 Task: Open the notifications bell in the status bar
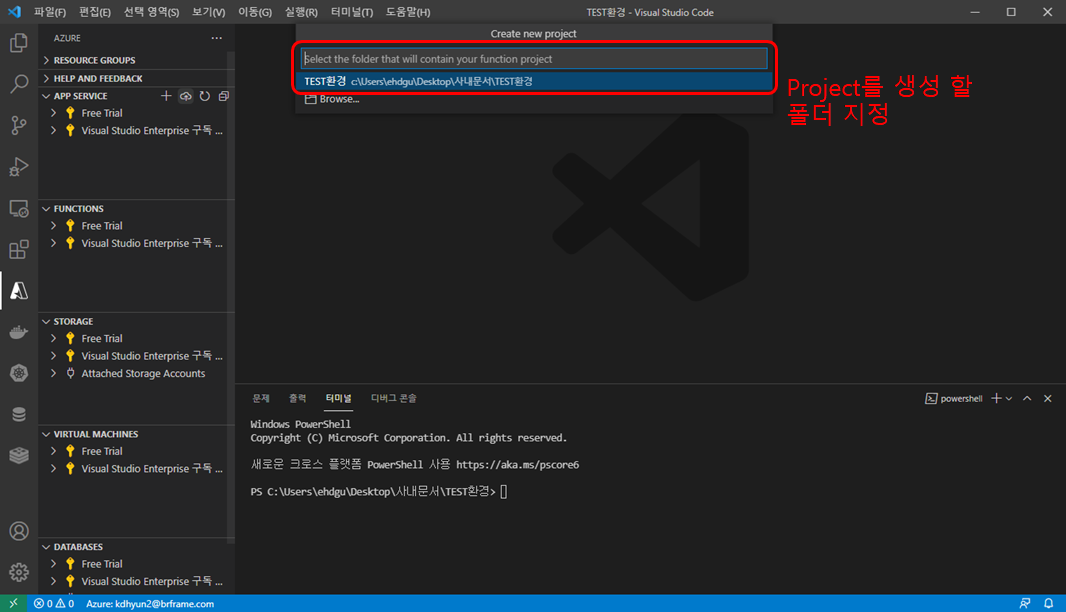click(x=1048, y=603)
